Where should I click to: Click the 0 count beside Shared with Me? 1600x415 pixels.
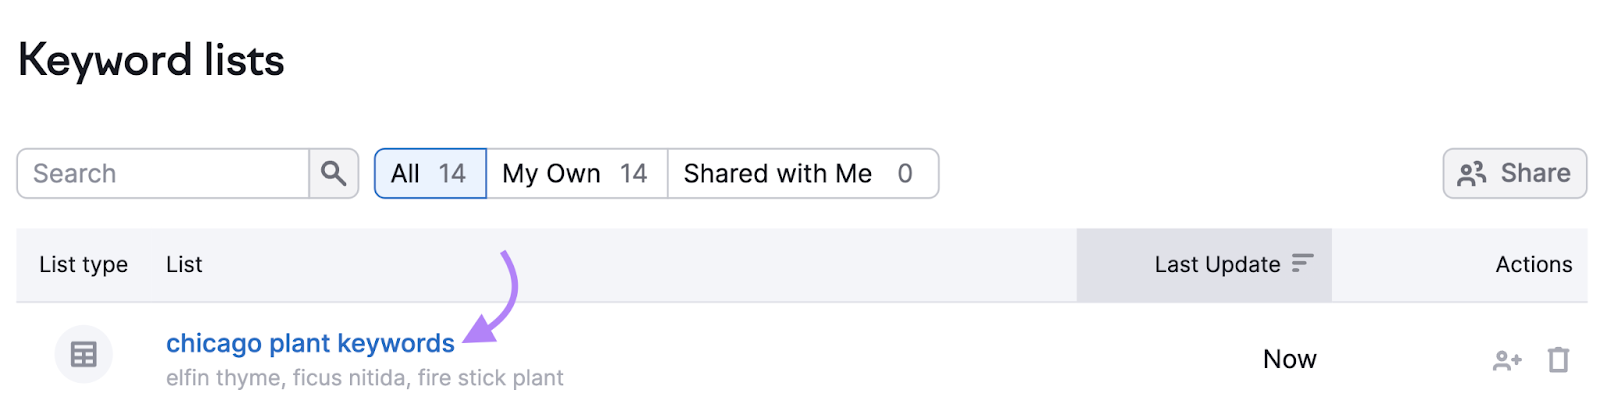pos(905,174)
